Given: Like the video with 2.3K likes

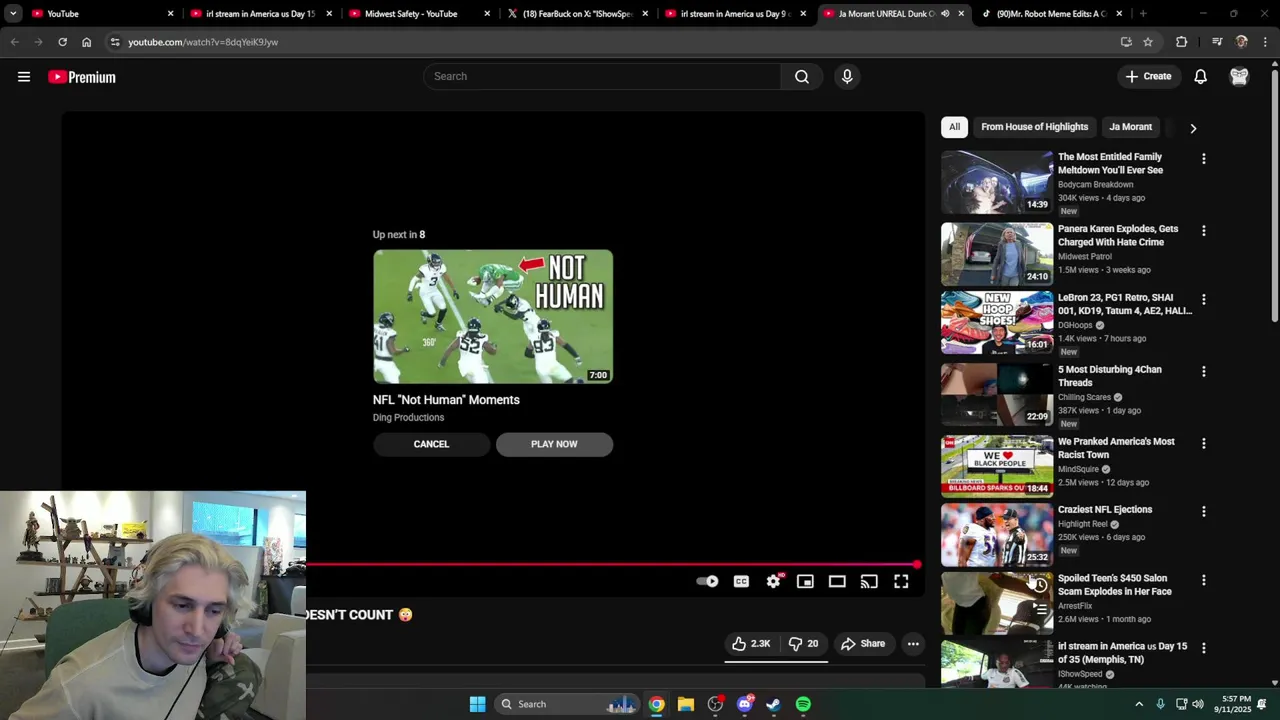Looking at the screenshot, I should [751, 644].
